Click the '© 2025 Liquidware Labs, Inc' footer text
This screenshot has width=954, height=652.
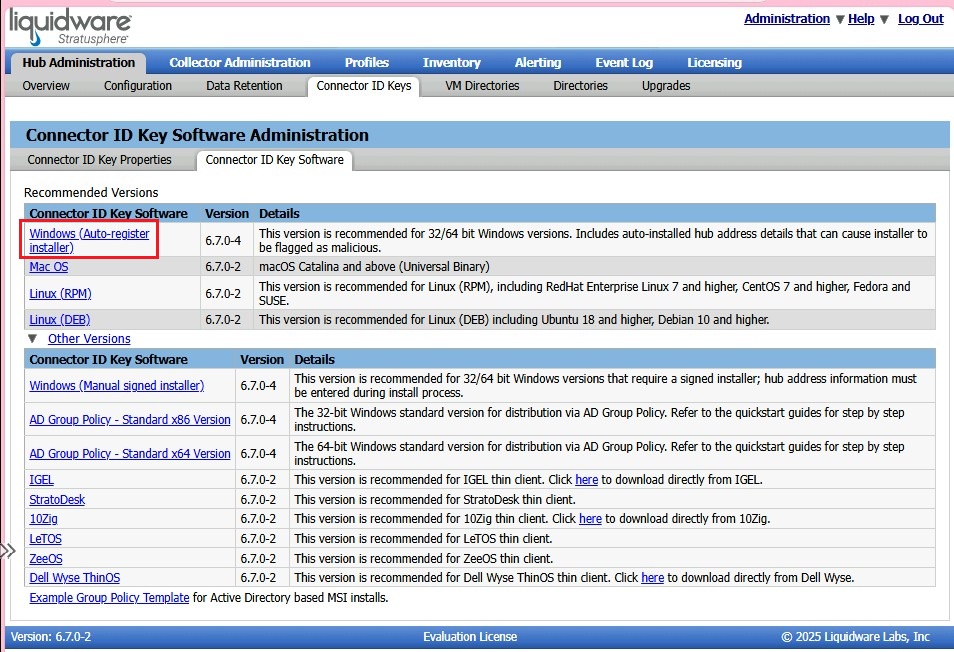(855, 637)
